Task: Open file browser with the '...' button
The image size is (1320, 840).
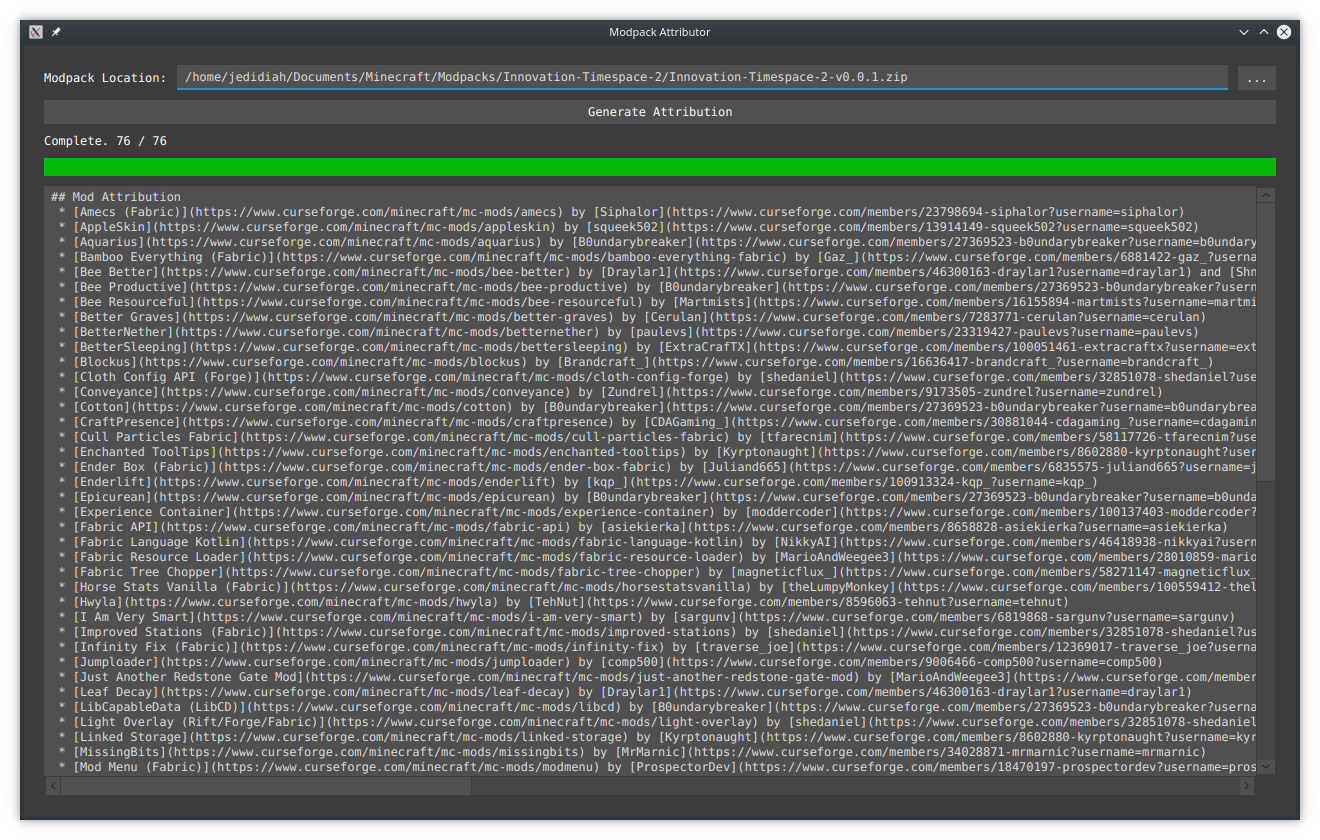Action: (x=1257, y=78)
